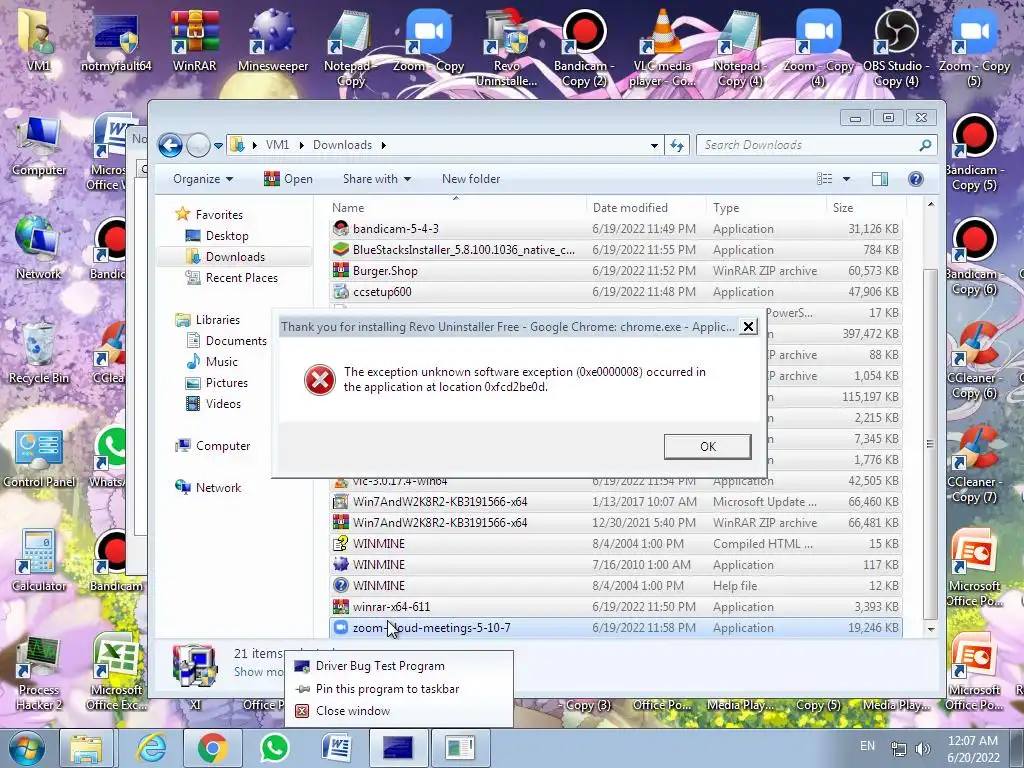
Task: Select the winrar-x64-611 file
Action: [616, 607]
